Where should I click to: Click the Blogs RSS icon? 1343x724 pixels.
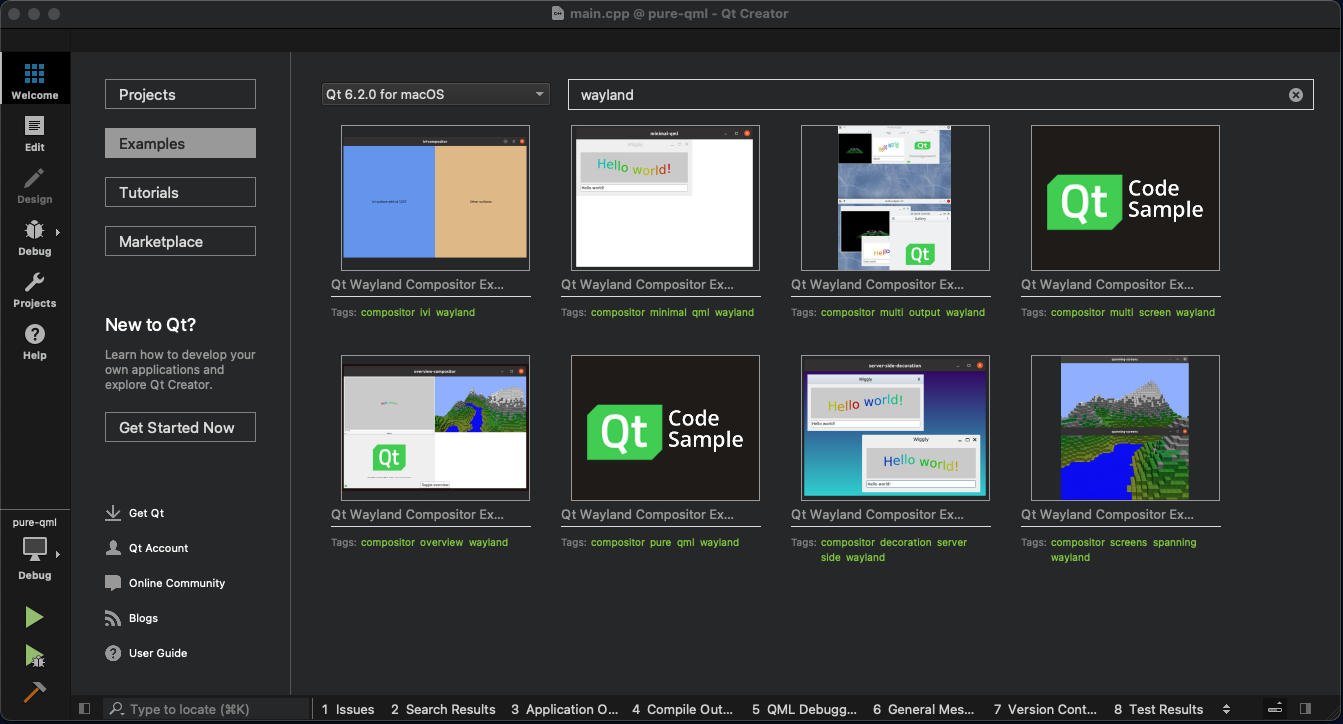(x=113, y=618)
